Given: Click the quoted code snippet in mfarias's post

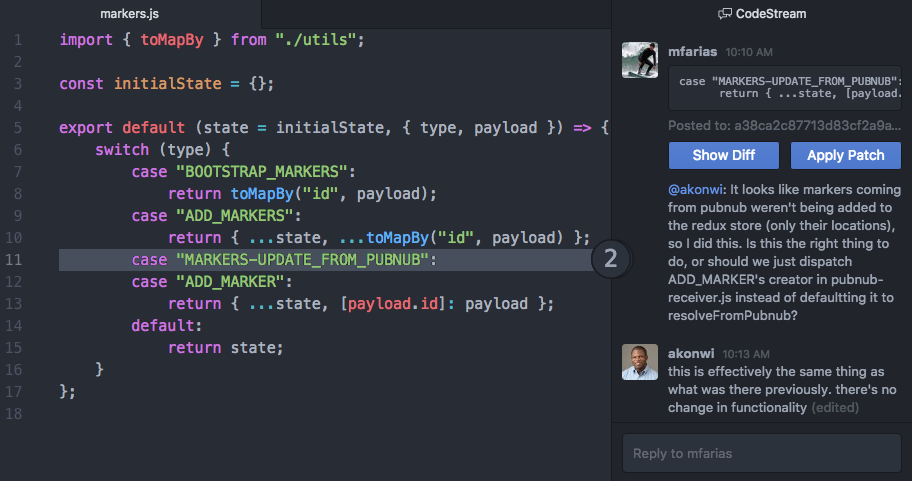Looking at the screenshot, I should pos(788,87).
